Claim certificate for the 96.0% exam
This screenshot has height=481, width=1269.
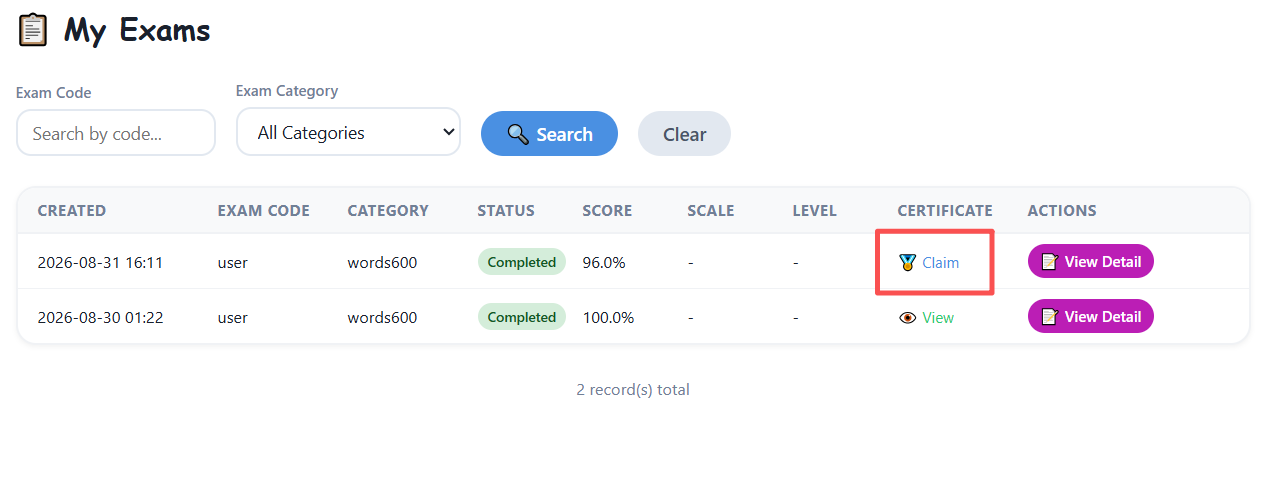click(929, 263)
